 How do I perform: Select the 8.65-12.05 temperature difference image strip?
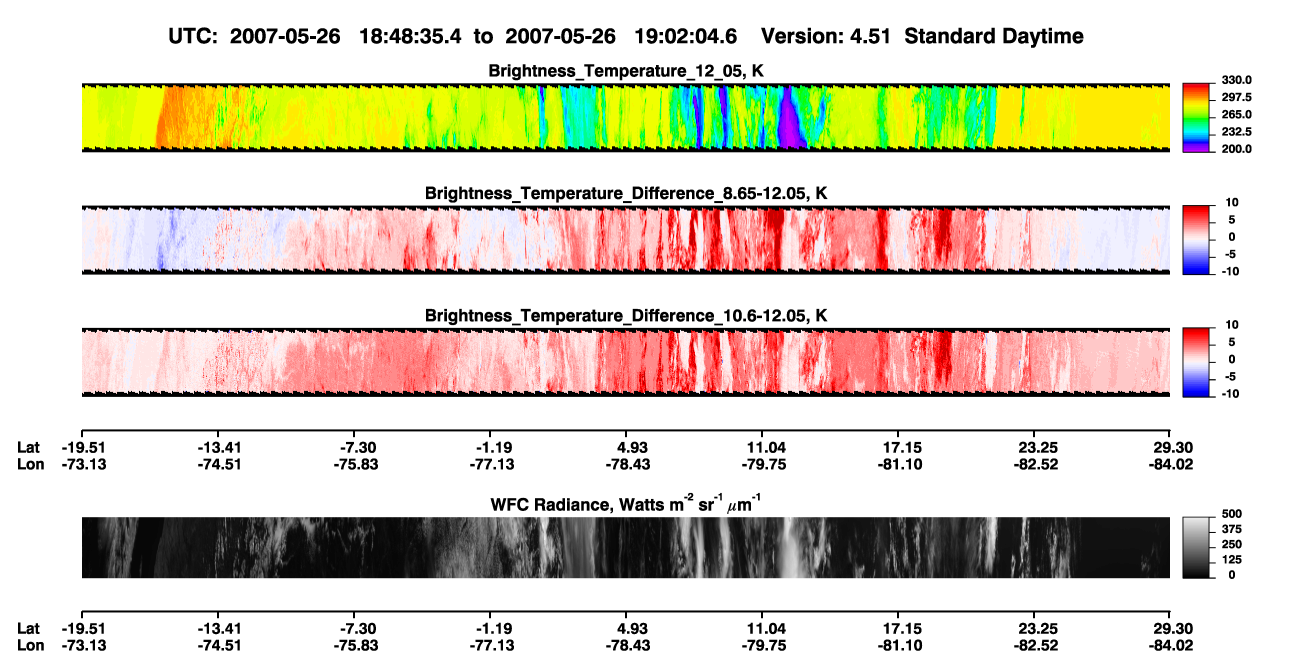(x=625, y=239)
